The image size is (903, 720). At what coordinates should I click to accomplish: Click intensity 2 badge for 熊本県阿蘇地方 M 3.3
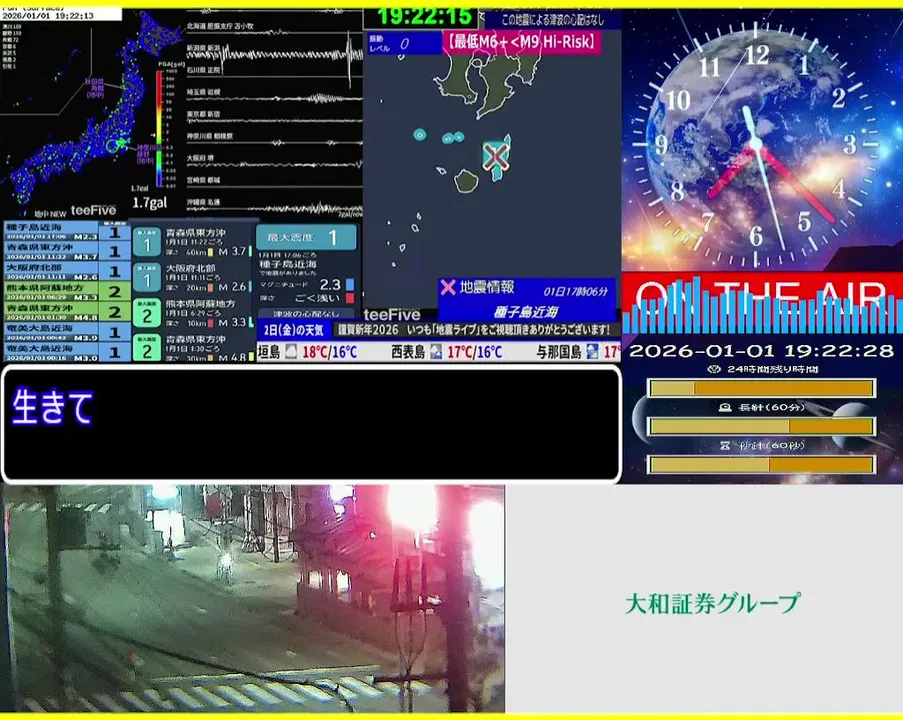[146, 314]
